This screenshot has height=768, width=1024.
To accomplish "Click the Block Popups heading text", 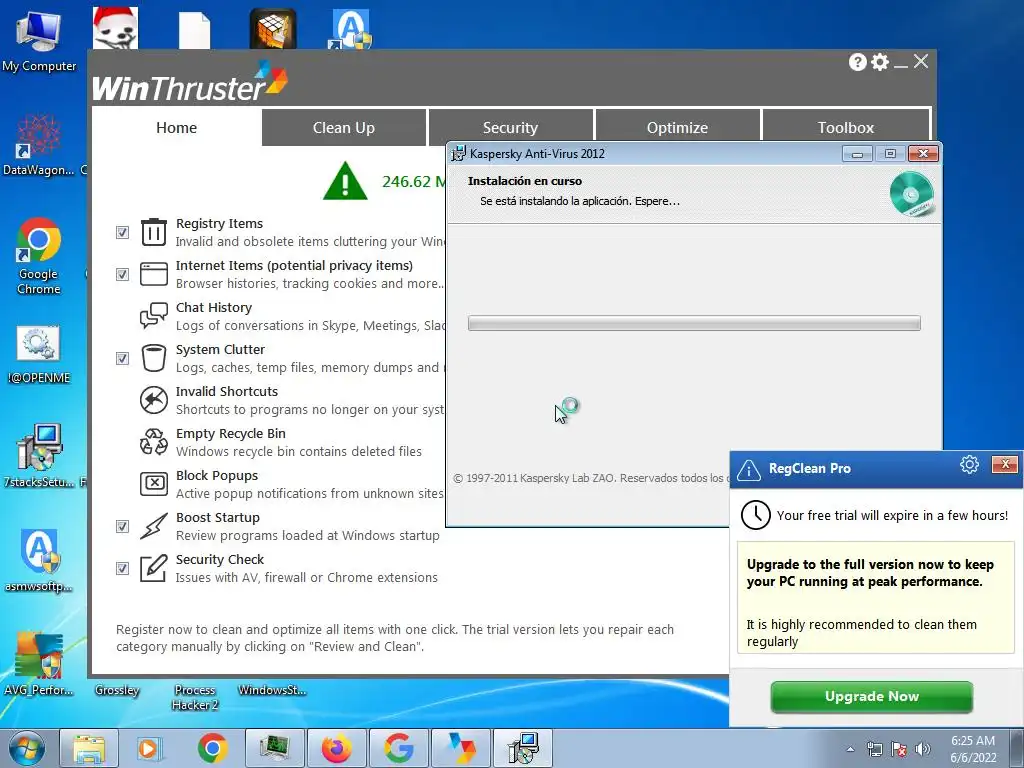I will 217,475.
